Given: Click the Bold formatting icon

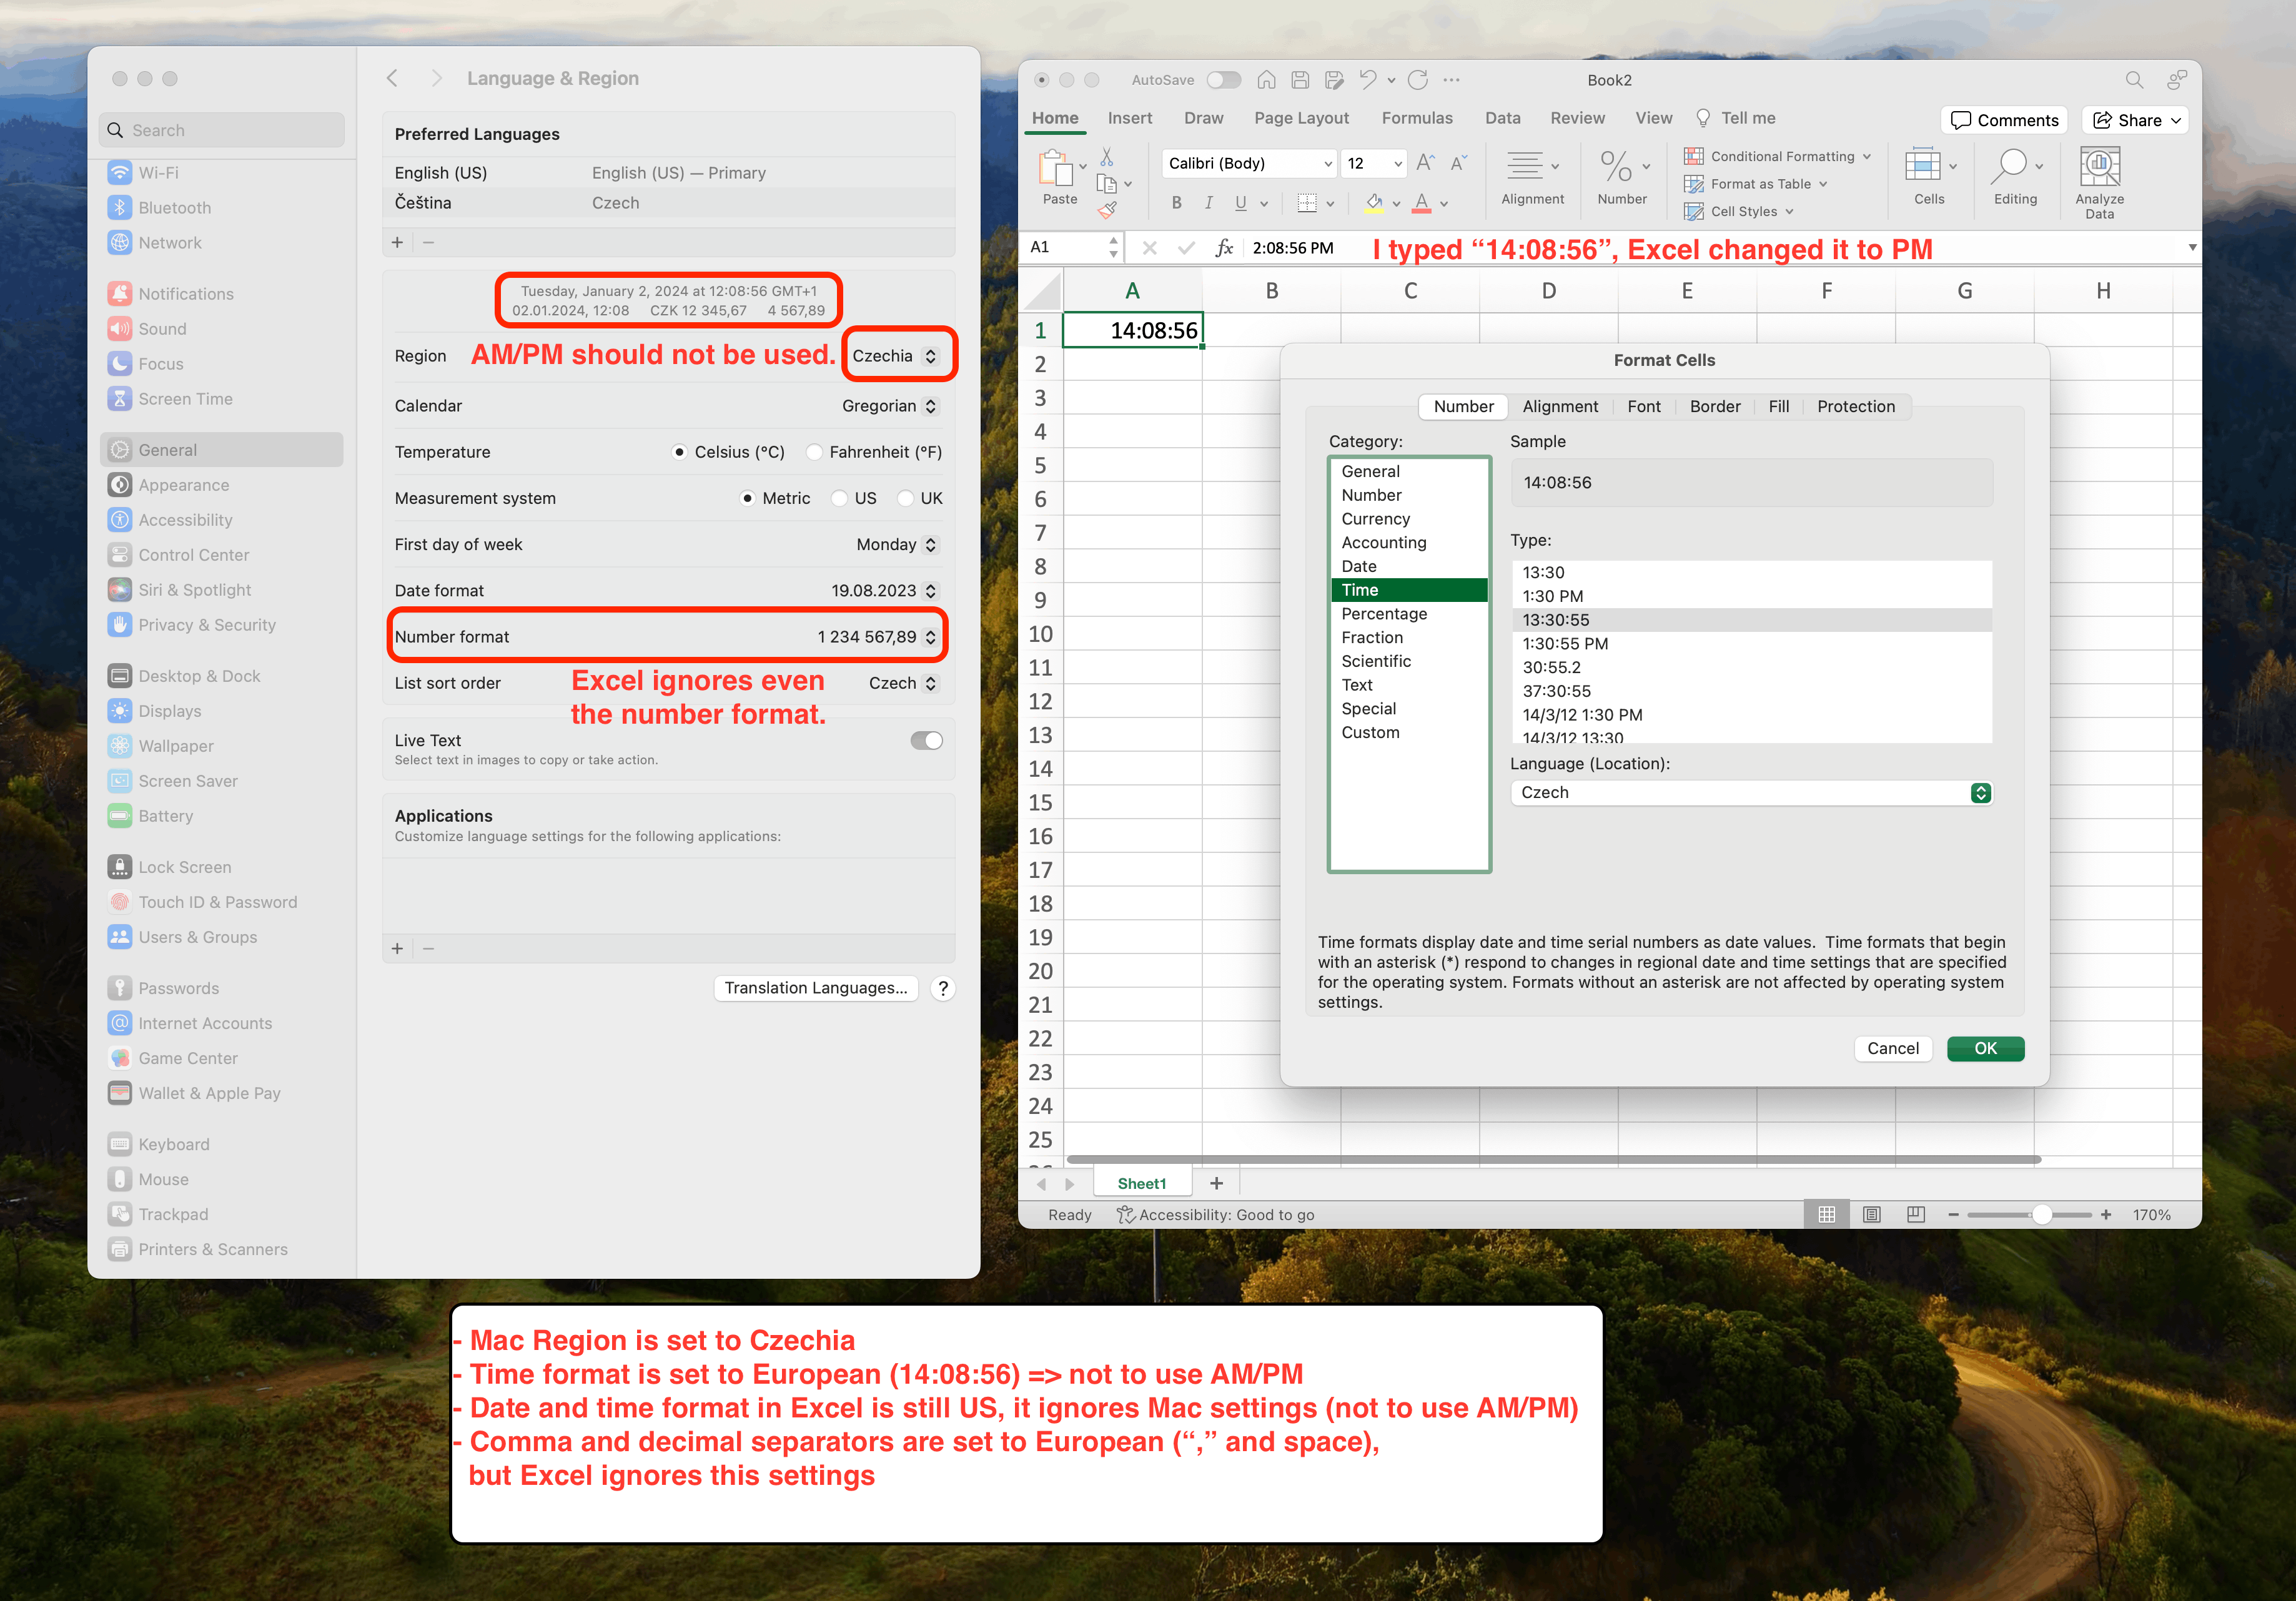Looking at the screenshot, I should pos(1176,203).
